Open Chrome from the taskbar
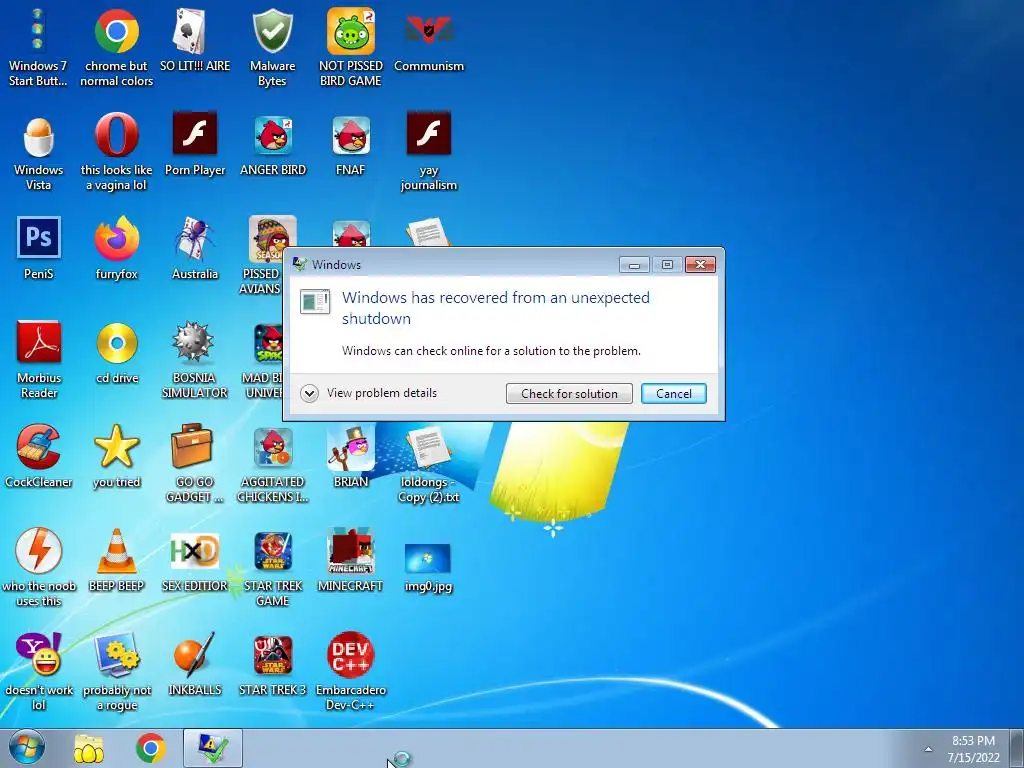Screen dimensions: 1024x768 pyautogui.click(x=150, y=748)
